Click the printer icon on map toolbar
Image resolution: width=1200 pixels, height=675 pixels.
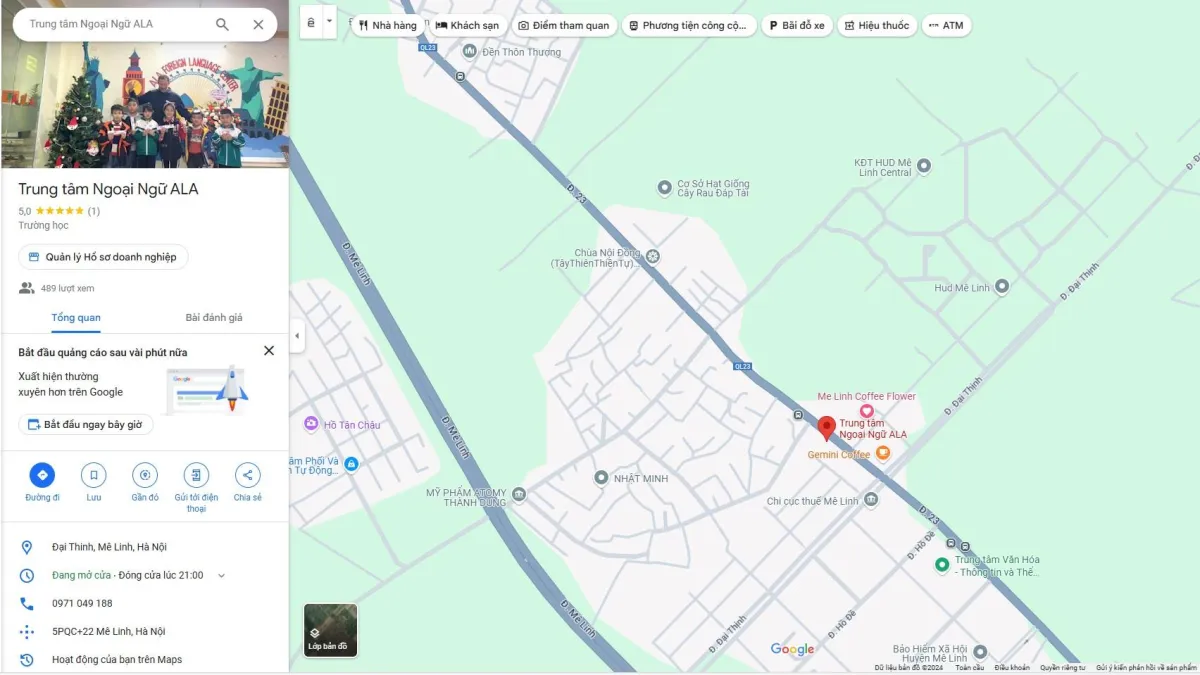point(311,22)
